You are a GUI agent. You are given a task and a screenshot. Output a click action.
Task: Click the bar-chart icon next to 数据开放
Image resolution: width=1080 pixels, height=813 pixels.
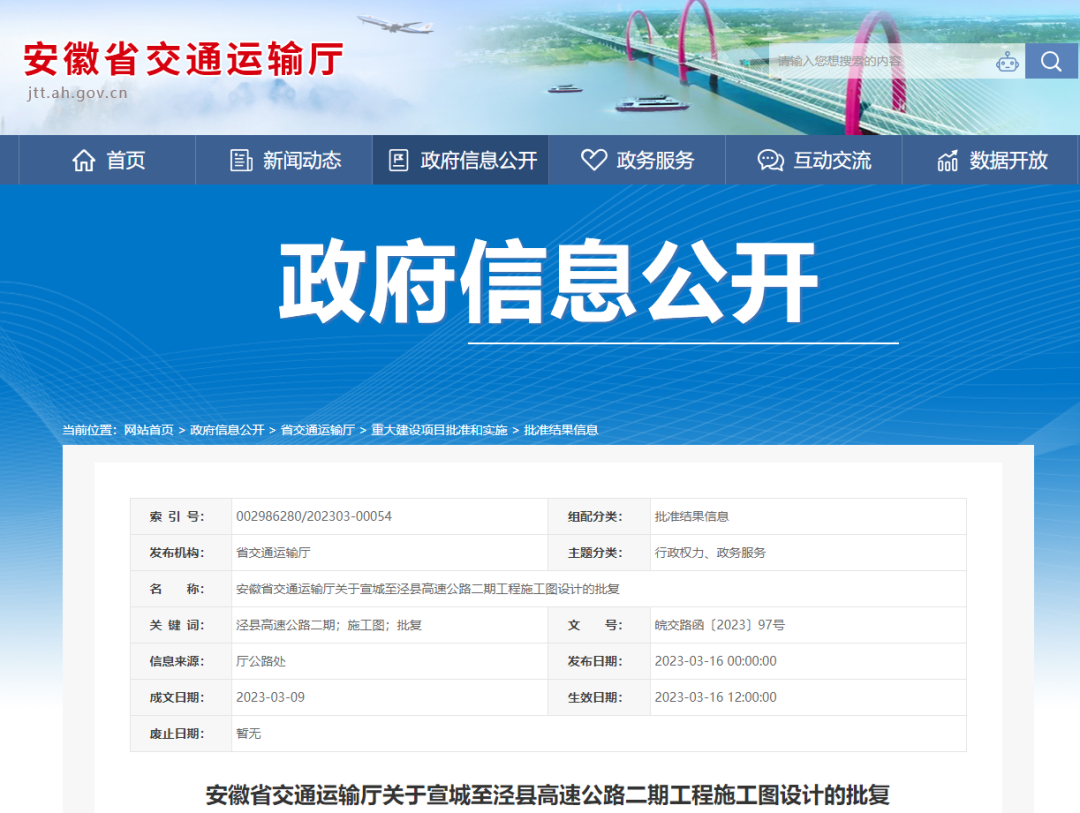946,159
